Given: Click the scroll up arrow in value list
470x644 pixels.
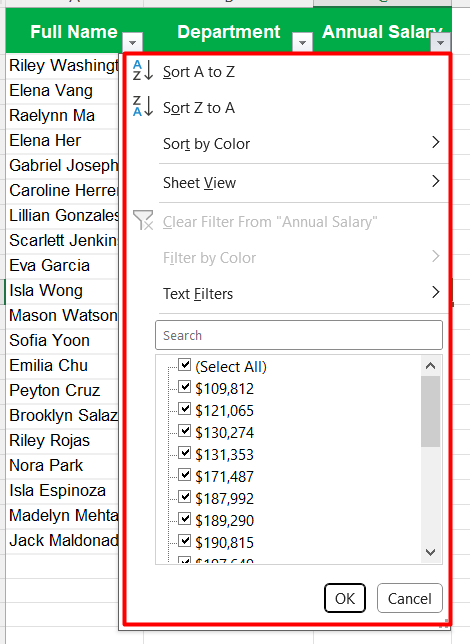Looking at the screenshot, I should click(431, 366).
